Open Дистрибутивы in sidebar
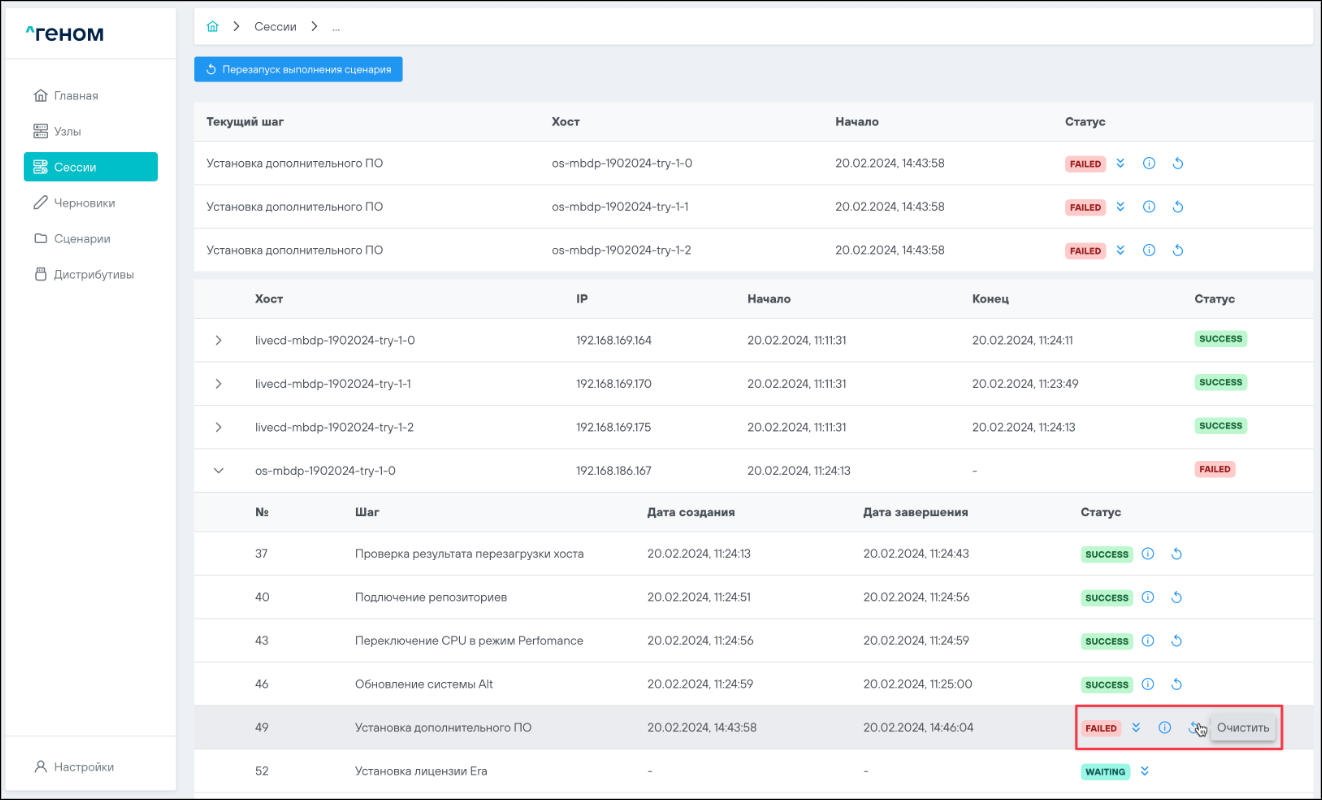This screenshot has height=801, width=1322. [x=93, y=274]
